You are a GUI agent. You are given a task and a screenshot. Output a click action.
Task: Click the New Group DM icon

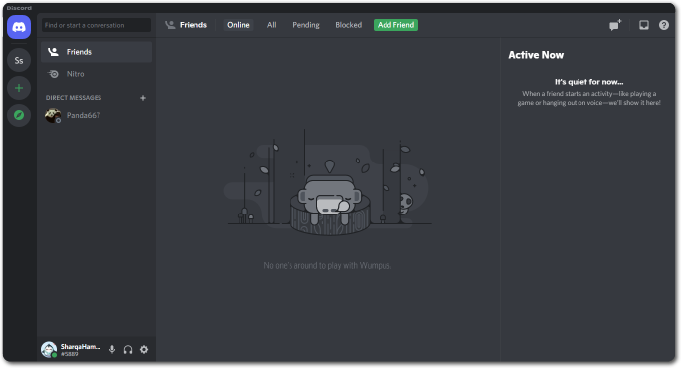(x=615, y=25)
